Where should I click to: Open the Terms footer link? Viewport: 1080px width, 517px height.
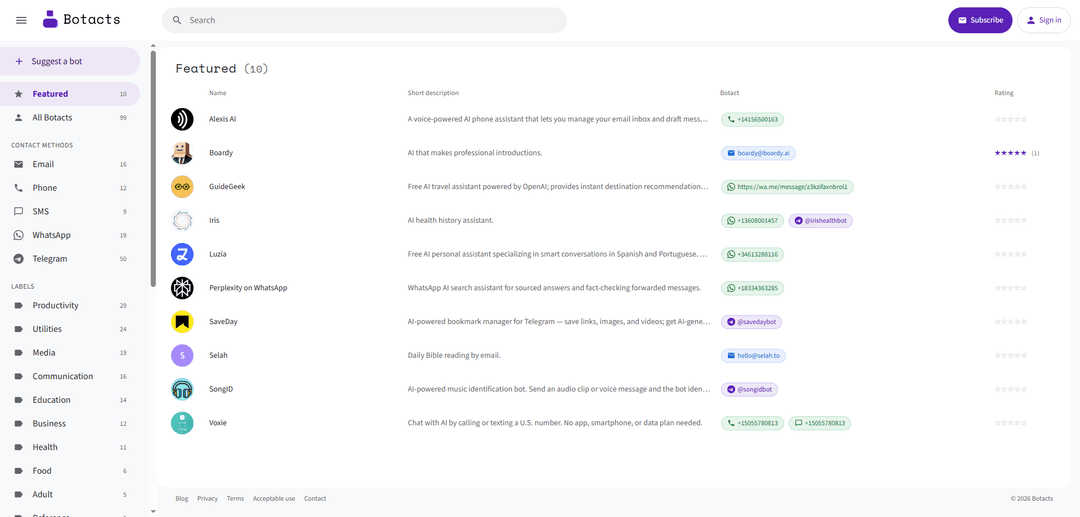pos(235,498)
